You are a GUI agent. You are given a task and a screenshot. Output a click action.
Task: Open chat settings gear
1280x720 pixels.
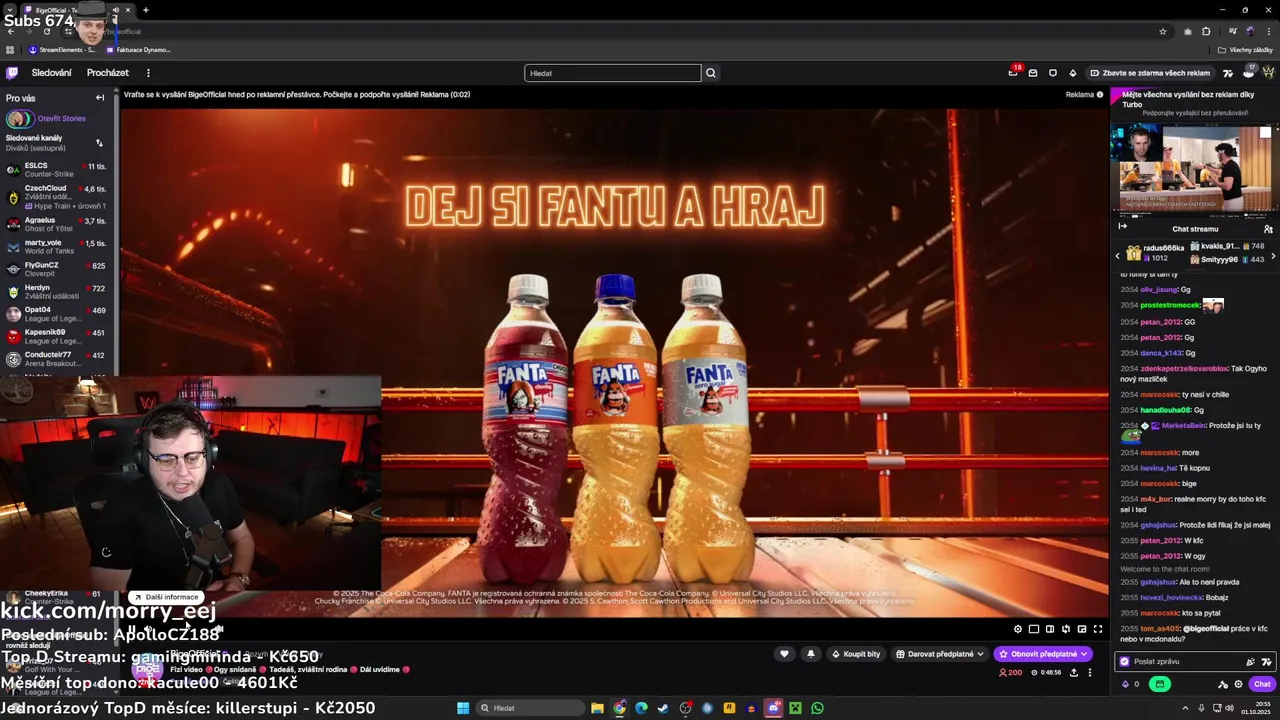tap(1238, 684)
